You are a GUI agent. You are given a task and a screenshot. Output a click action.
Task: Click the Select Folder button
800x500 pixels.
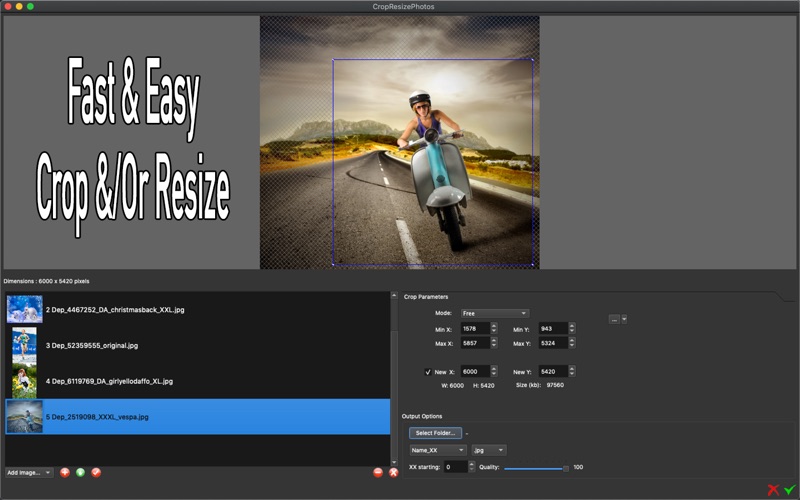[435, 433]
